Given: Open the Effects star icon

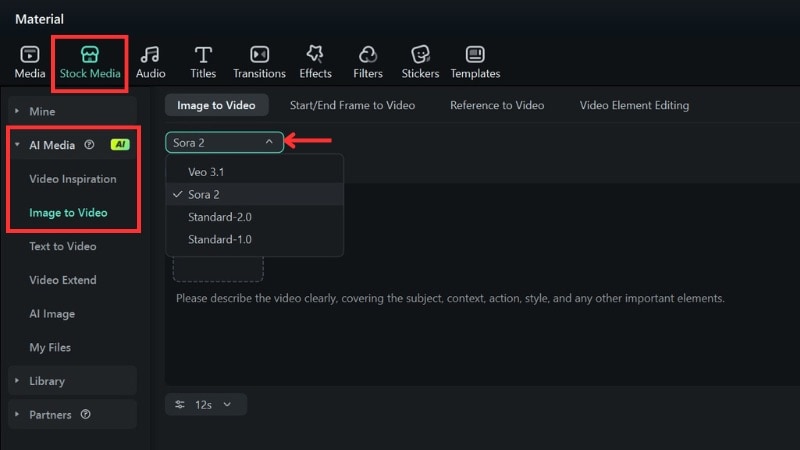Looking at the screenshot, I should (315, 54).
